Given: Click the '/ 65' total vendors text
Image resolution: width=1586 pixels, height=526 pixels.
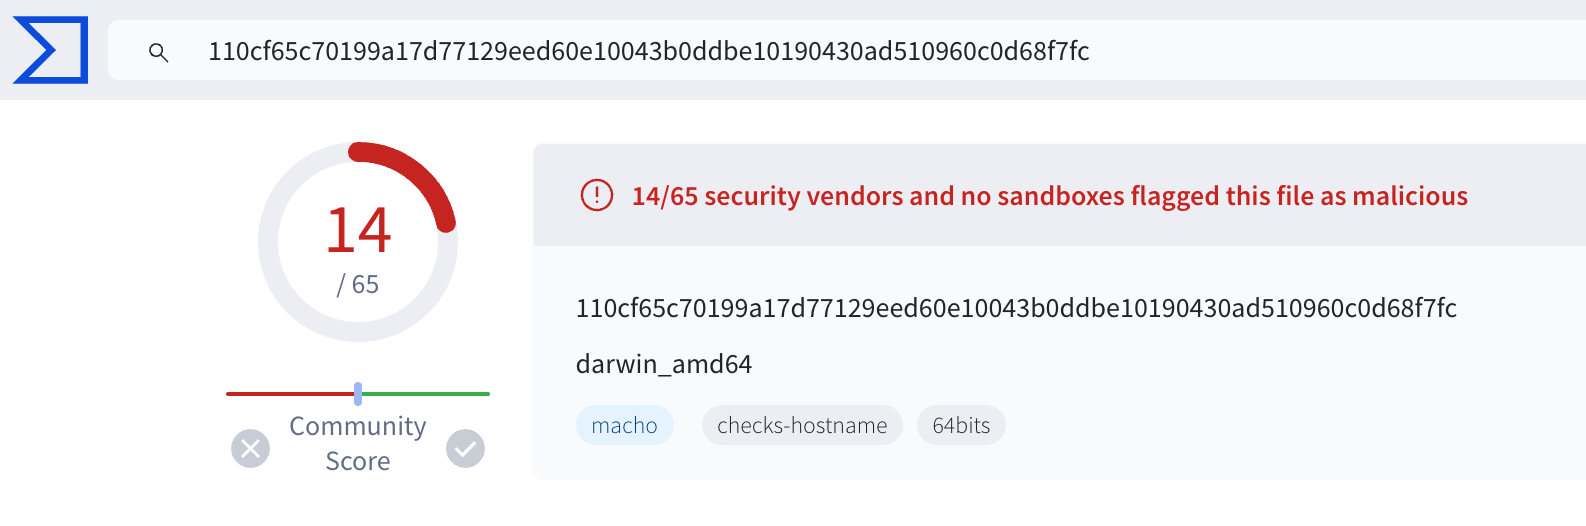Looking at the screenshot, I should [x=358, y=285].
